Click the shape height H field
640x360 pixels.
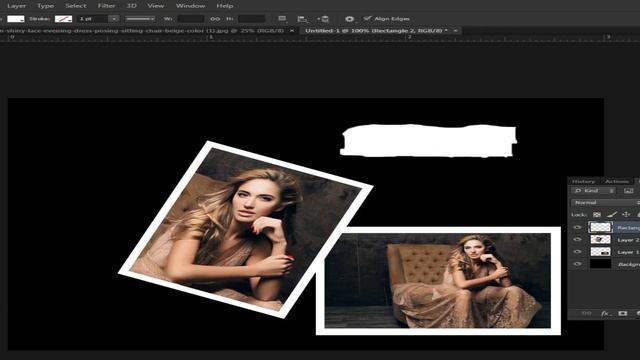(x=251, y=19)
